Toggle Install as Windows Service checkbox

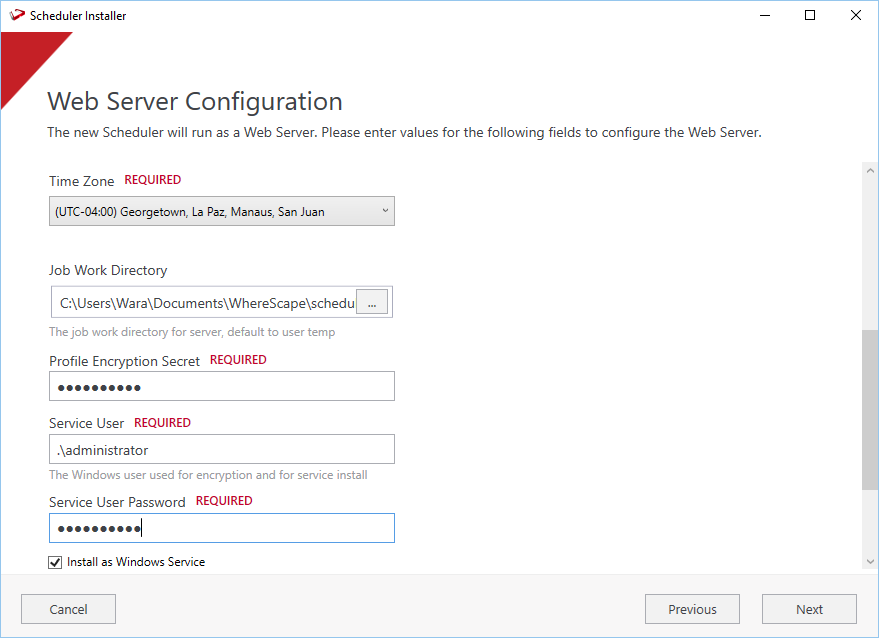(55, 562)
